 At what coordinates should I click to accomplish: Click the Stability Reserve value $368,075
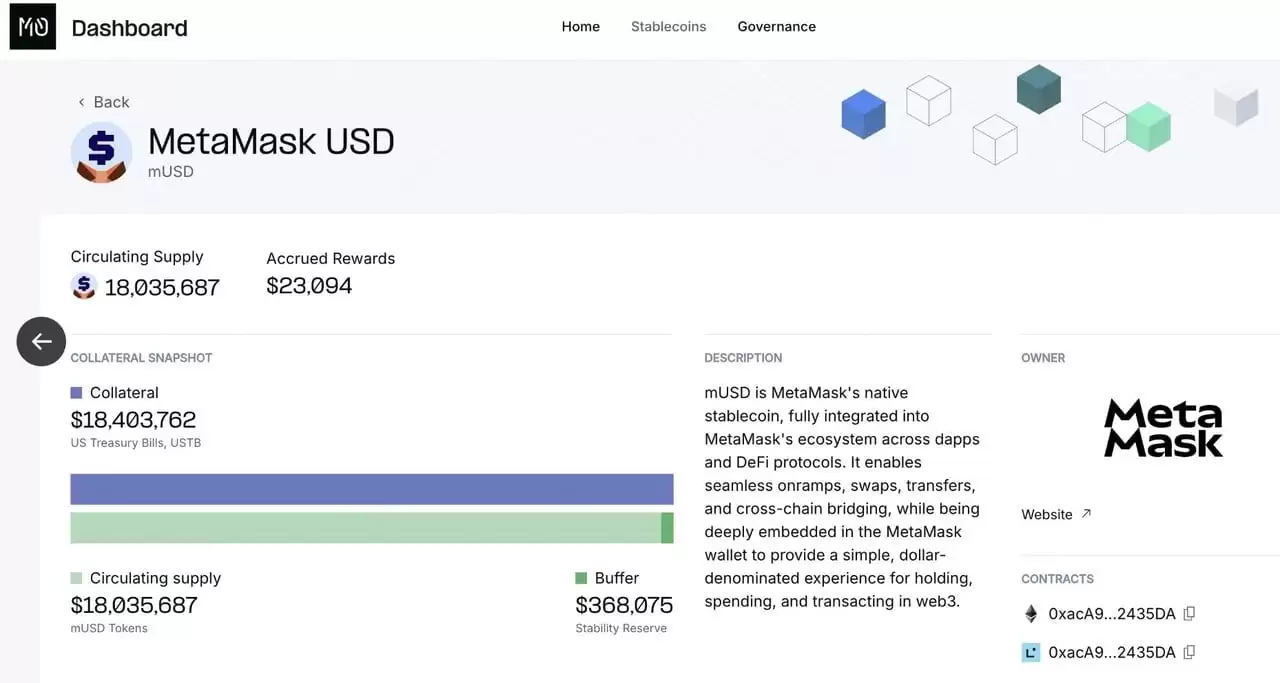[x=624, y=604]
